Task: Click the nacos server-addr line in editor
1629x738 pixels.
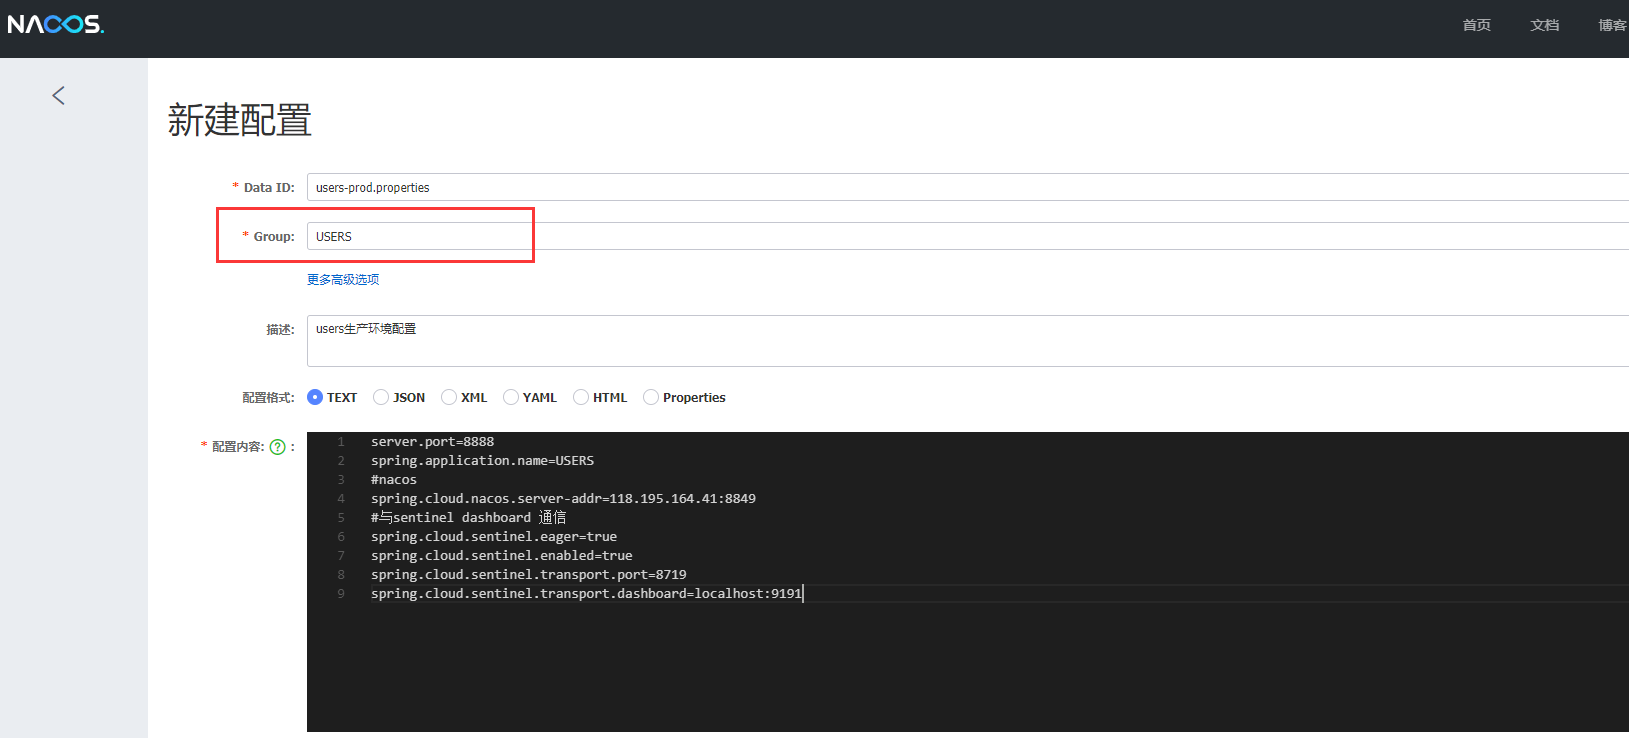Action: point(563,499)
